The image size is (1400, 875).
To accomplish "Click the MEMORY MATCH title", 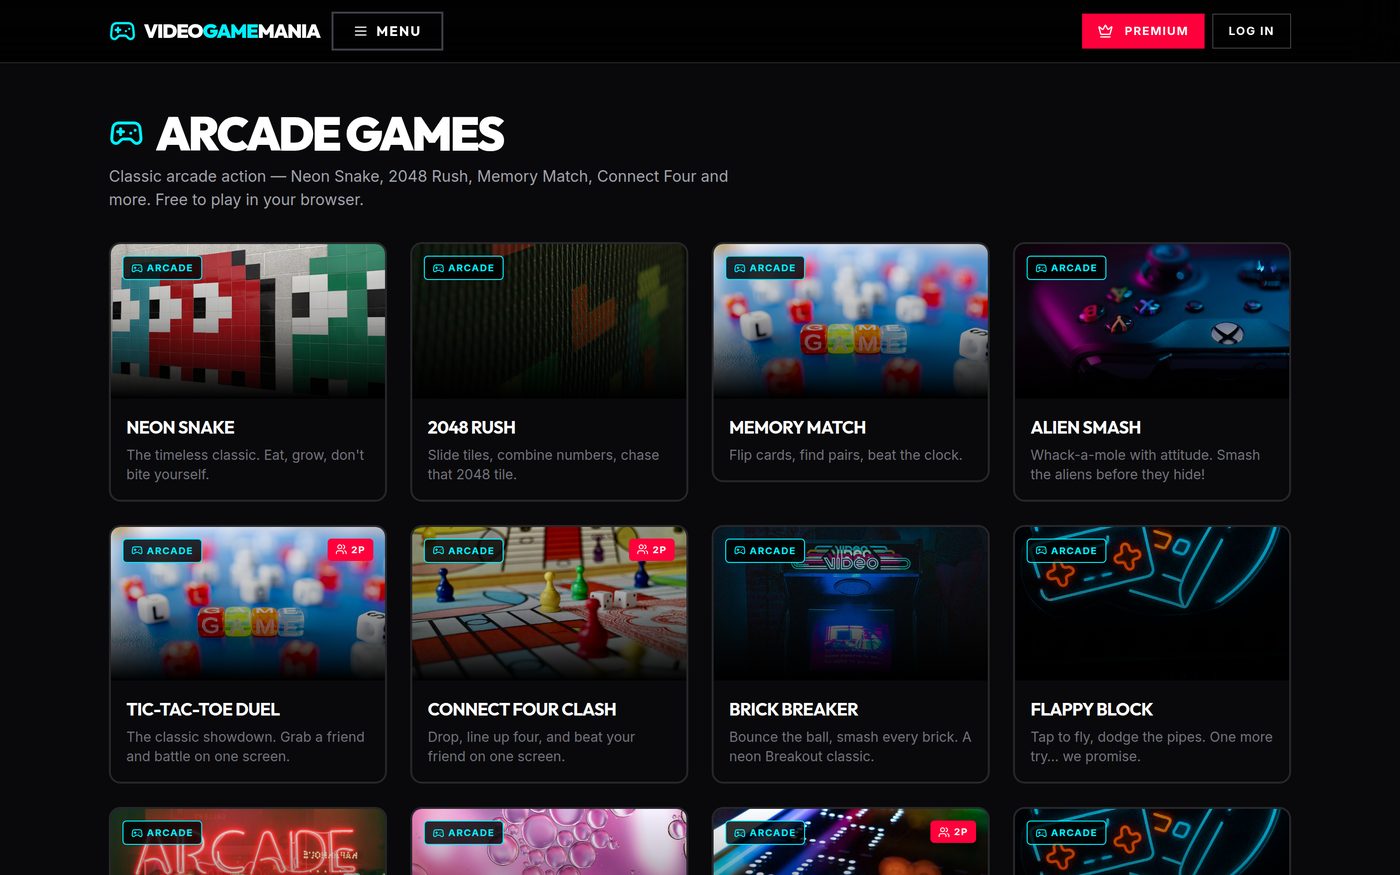I will point(797,427).
